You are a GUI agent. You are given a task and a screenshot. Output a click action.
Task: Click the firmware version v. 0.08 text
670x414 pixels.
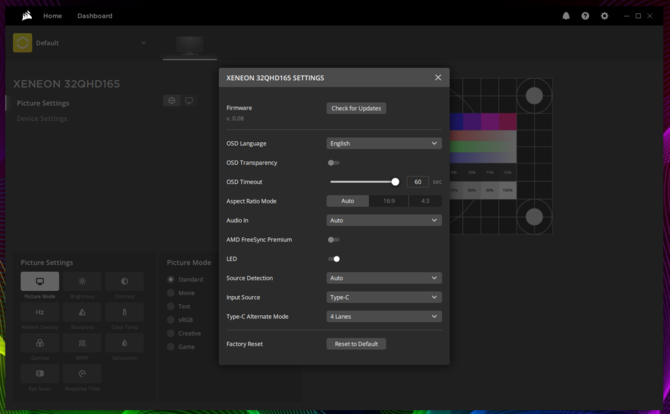pyautogui.click(x=235, y=118)
